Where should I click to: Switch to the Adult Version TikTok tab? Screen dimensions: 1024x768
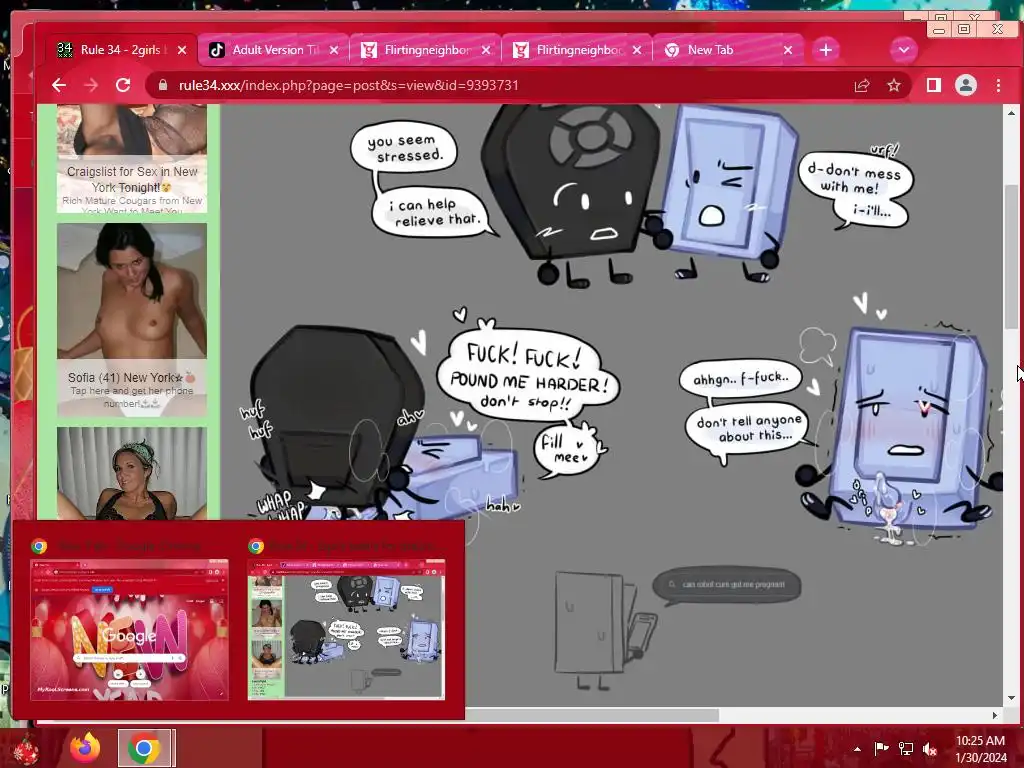pos(274,50)
